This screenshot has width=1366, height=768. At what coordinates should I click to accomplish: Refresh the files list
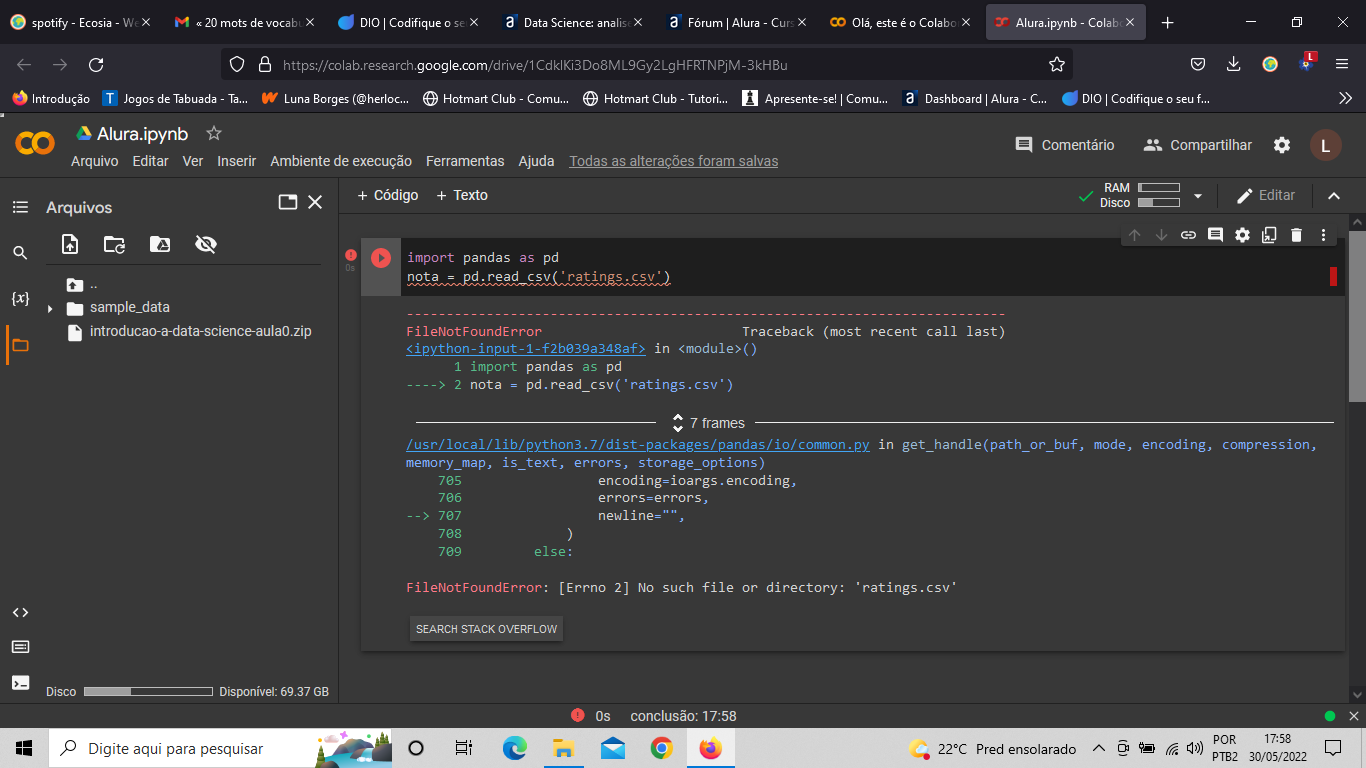115,244
